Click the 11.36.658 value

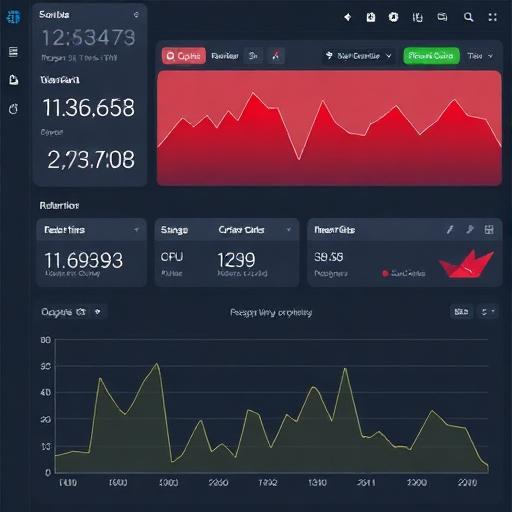tap(89, 108)
